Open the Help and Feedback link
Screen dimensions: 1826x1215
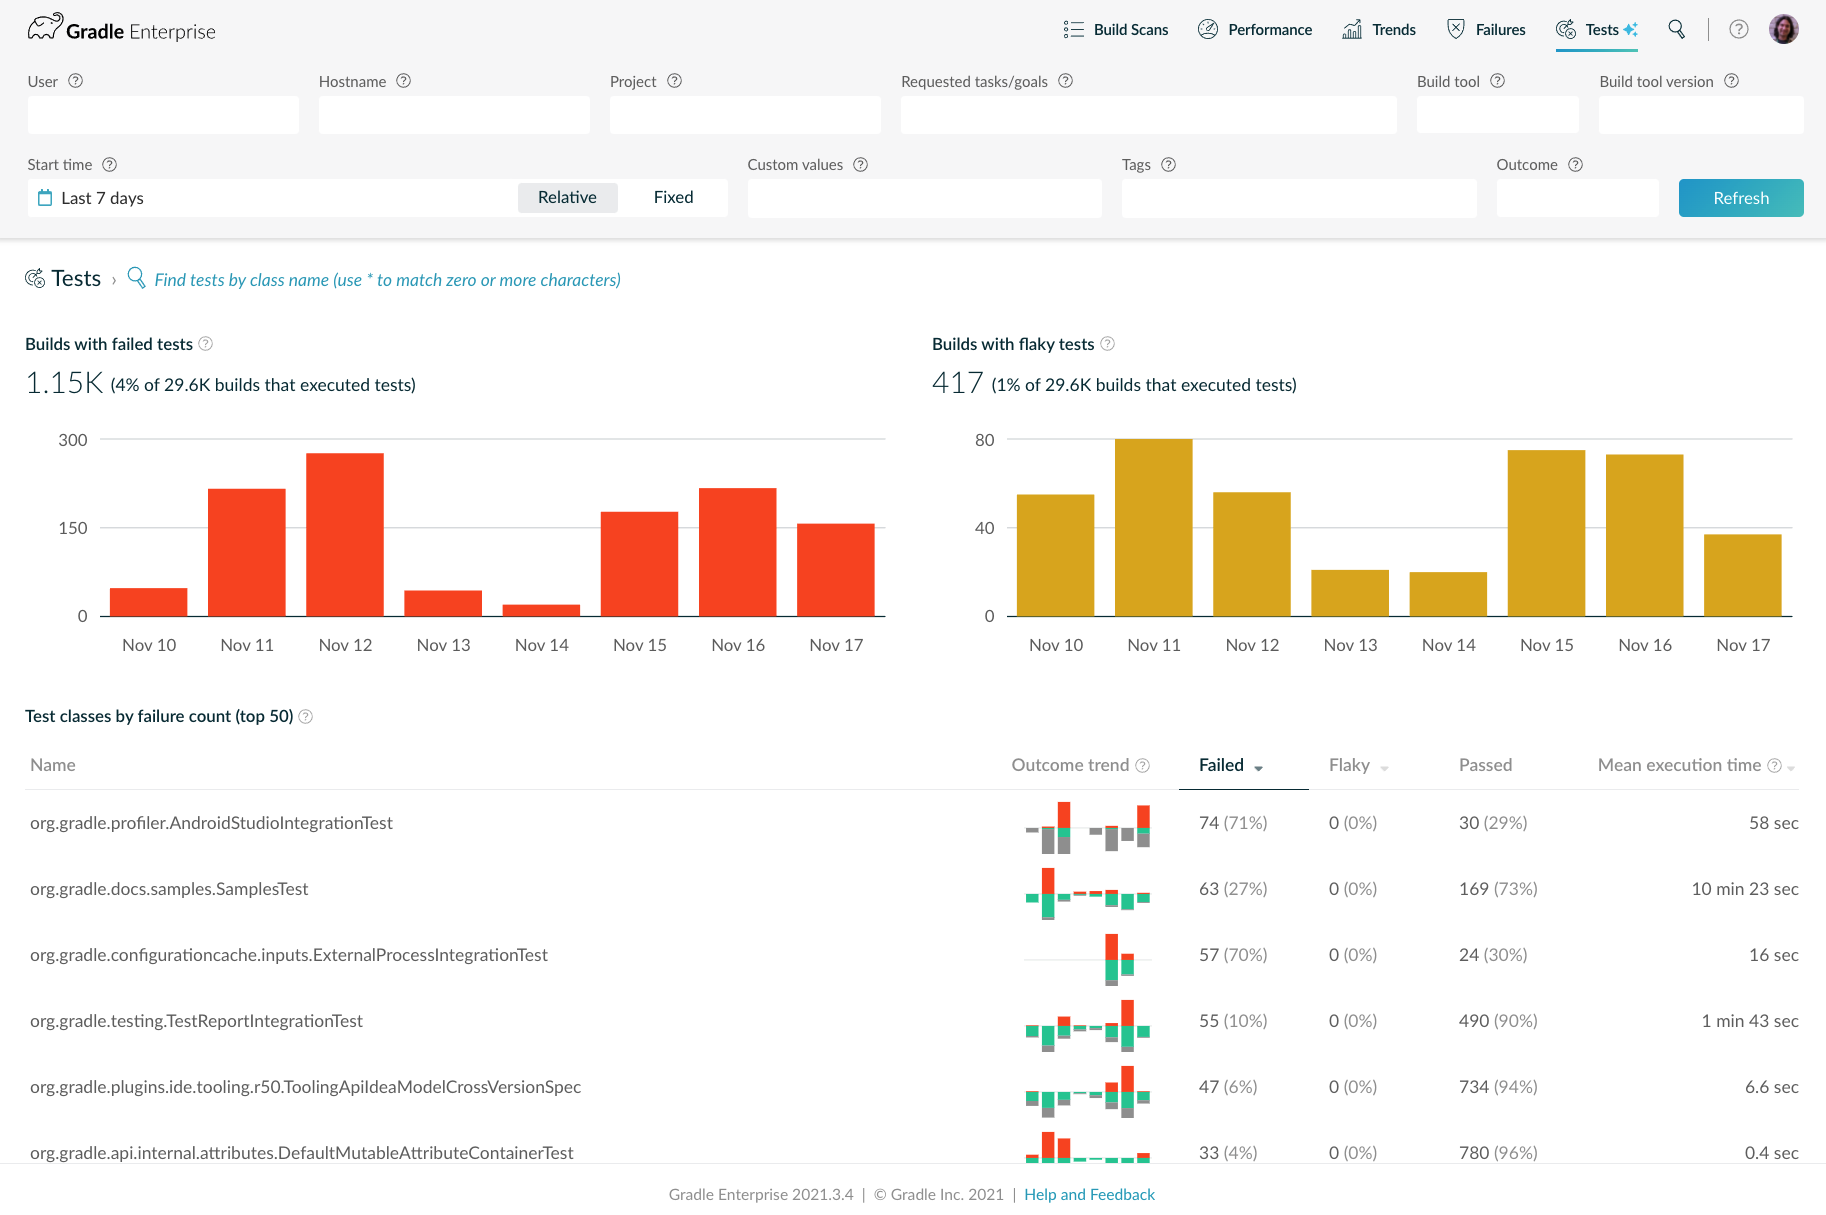click(x=1089, y=1194)
